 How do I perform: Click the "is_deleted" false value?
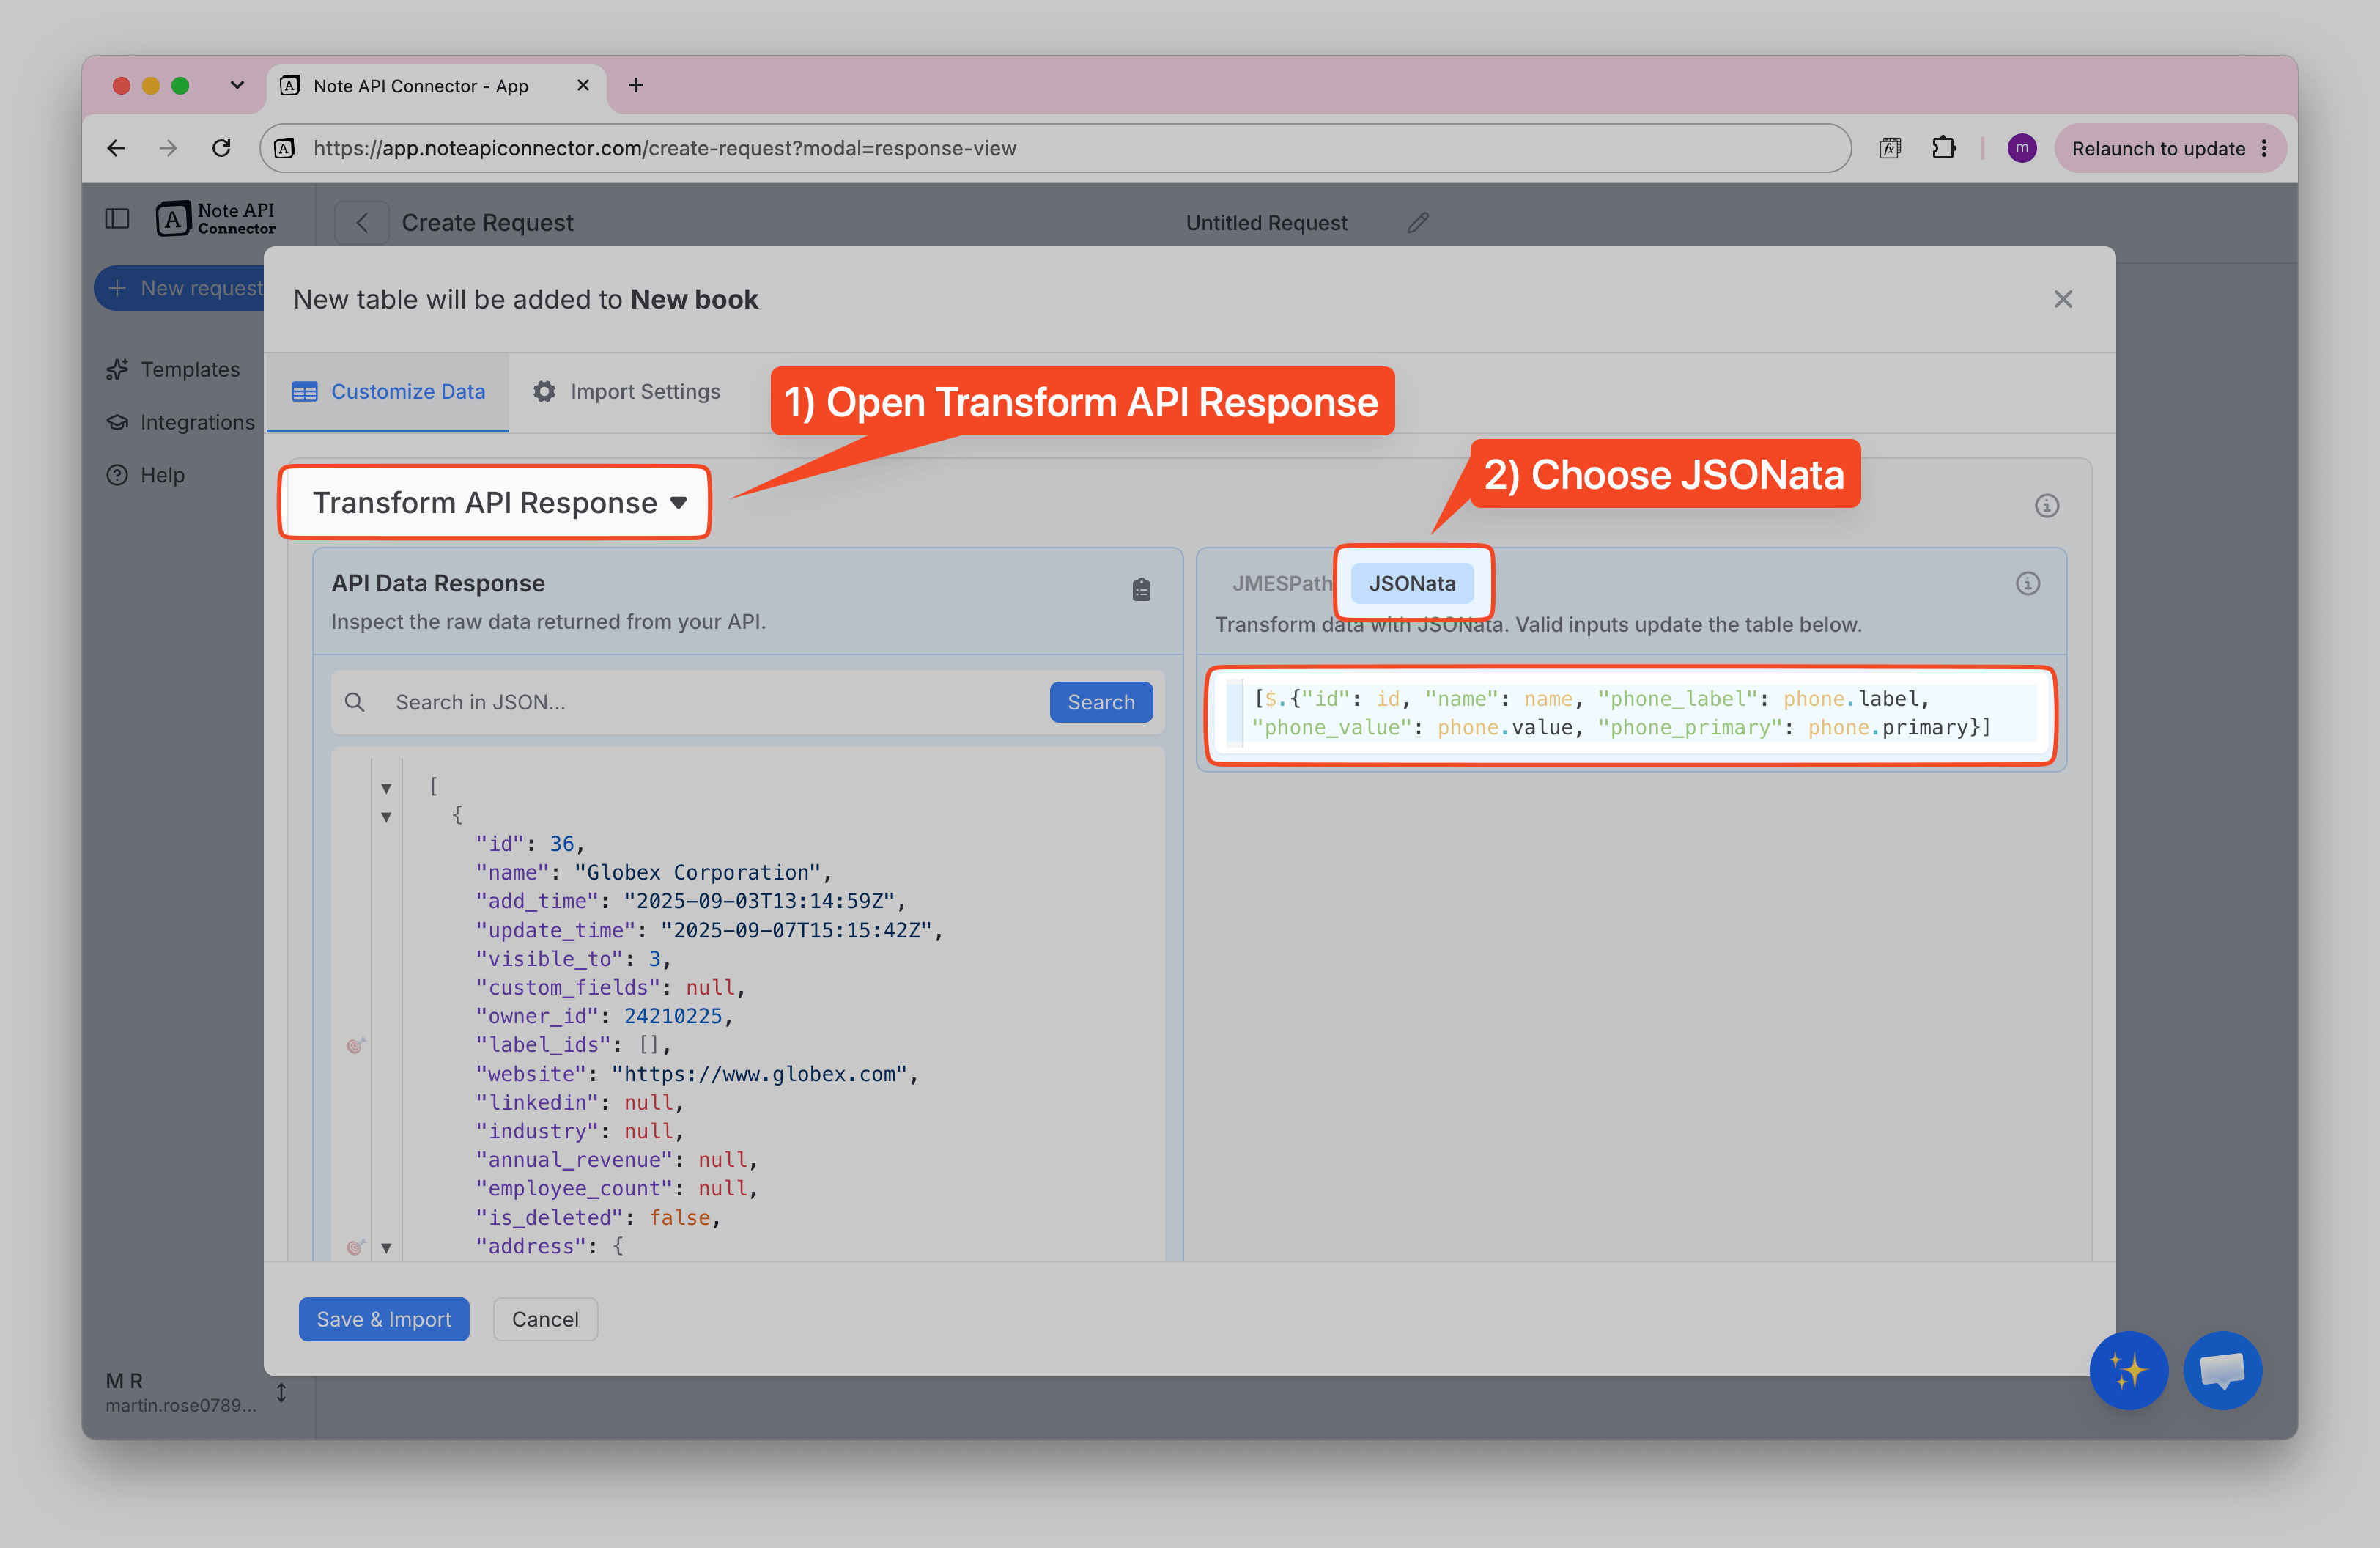[680, 1217]
